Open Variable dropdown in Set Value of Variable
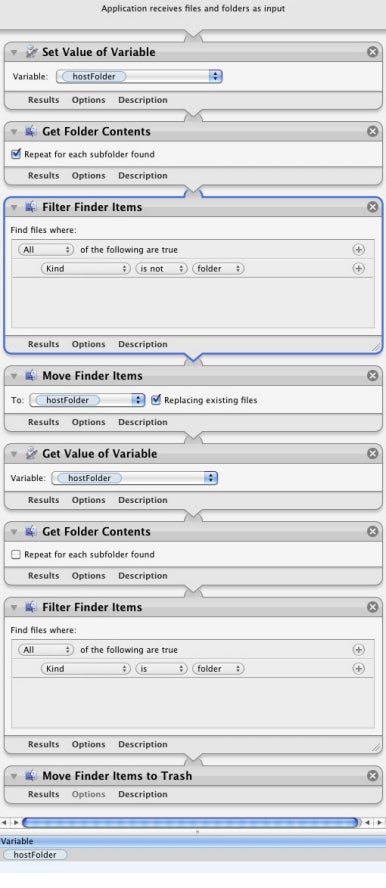Screen dimensions: 386x888 (x=139, y=76)
